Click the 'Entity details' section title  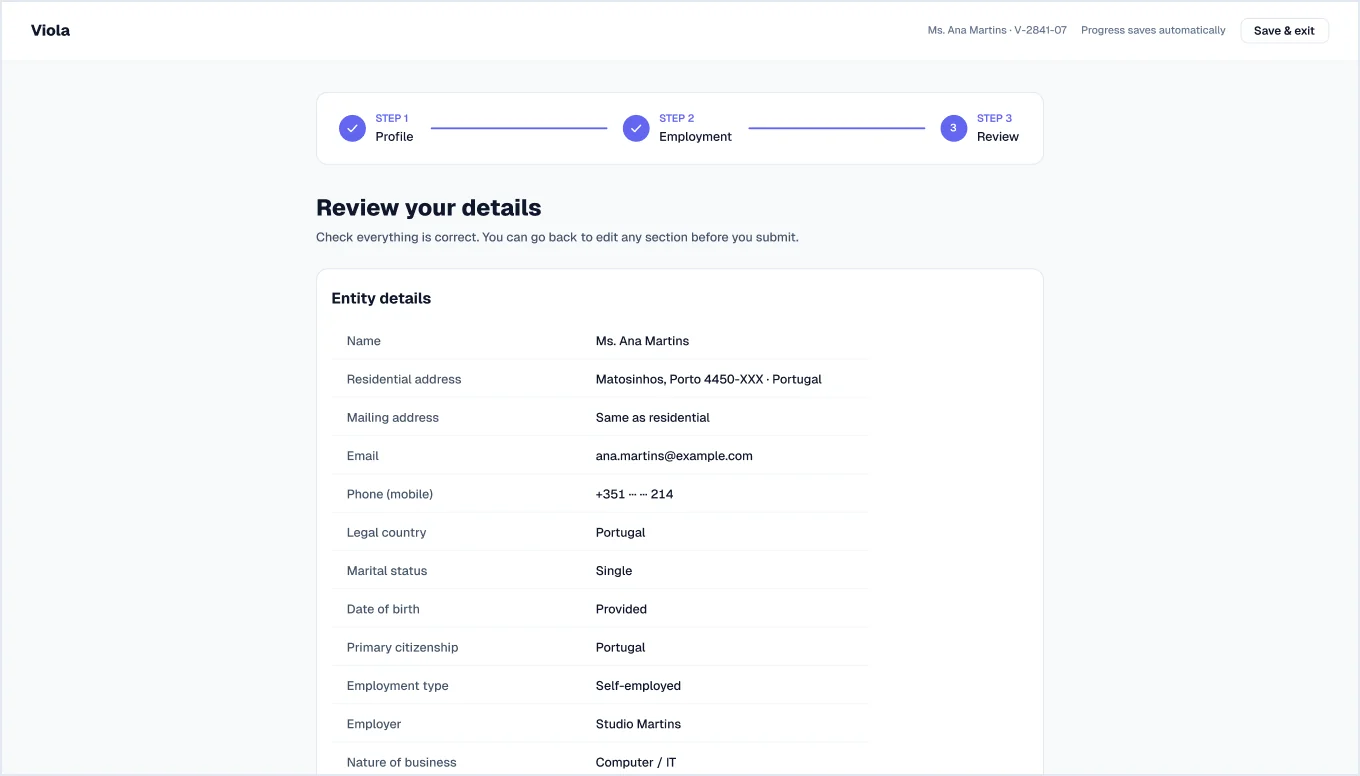click(381, 298)
